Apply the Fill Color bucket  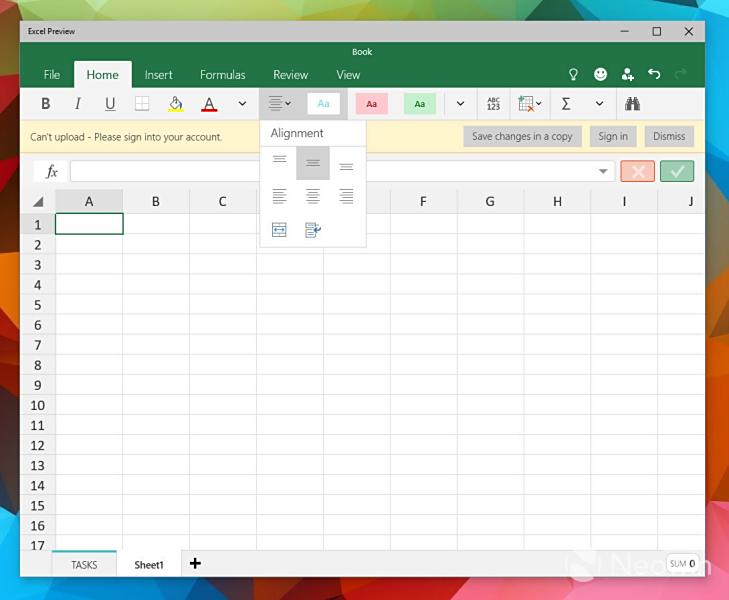click(175, 103)
